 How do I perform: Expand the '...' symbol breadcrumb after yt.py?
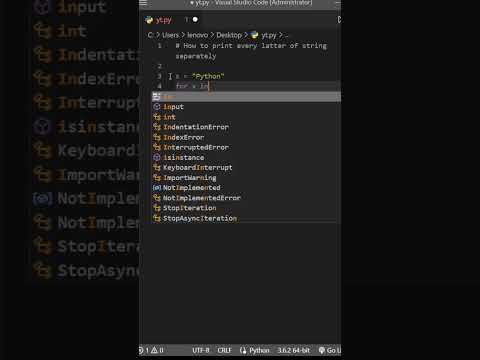click(x=286, y=35)
